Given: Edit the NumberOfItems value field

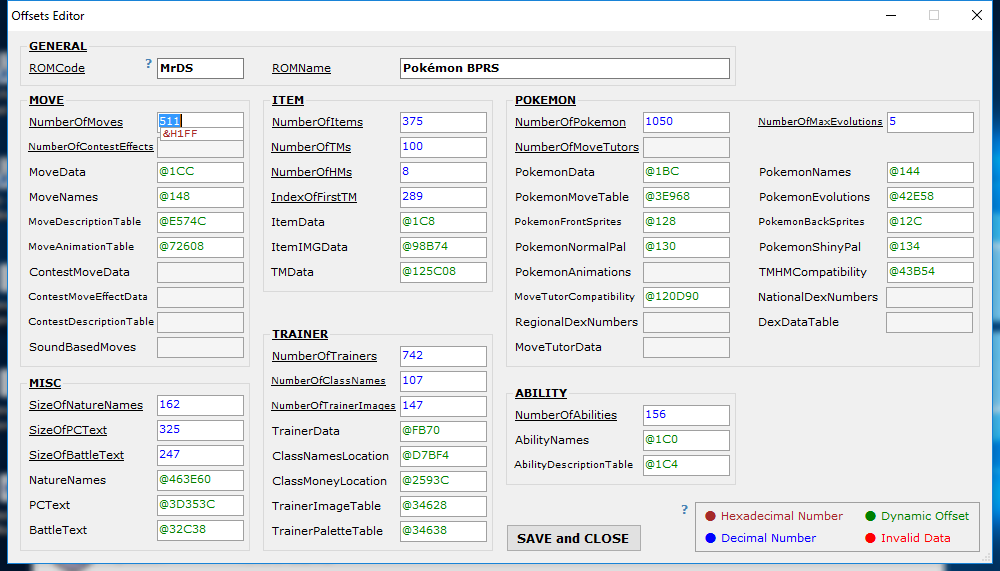Looking at the screenshot, I should click(x=443, y=122).
